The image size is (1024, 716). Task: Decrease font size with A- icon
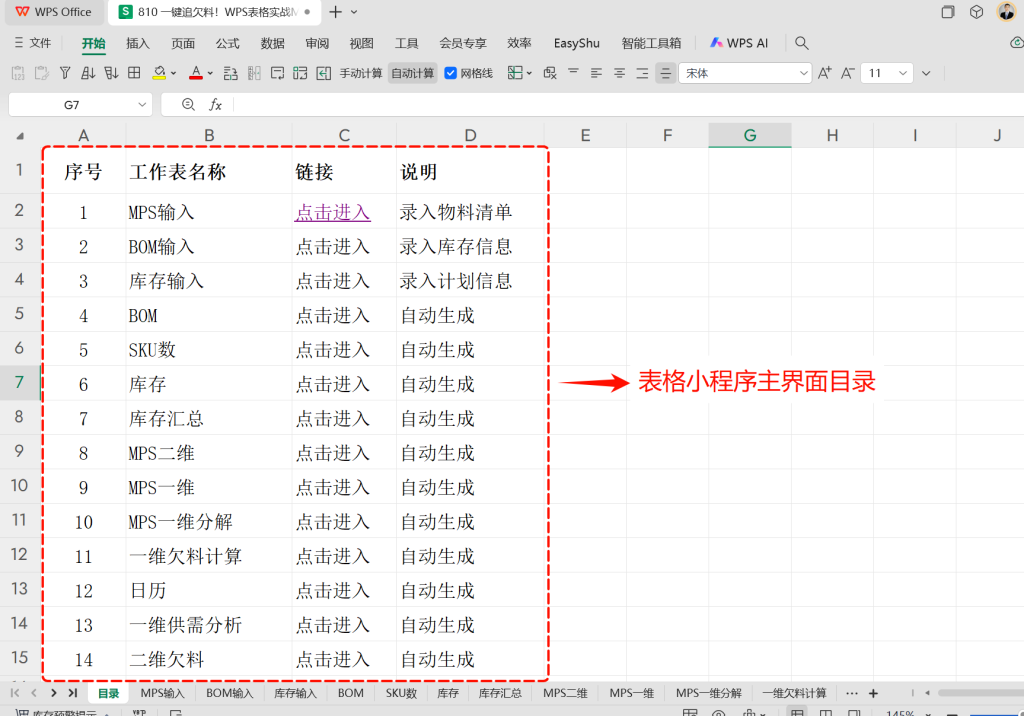coord(848,73)
